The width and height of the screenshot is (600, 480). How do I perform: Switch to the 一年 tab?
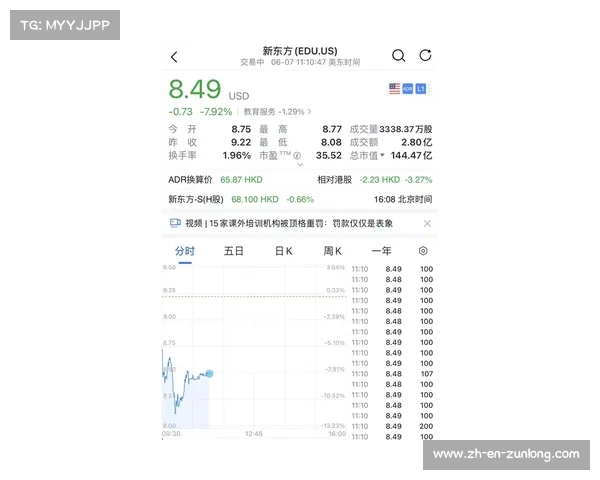click(382, 251)
